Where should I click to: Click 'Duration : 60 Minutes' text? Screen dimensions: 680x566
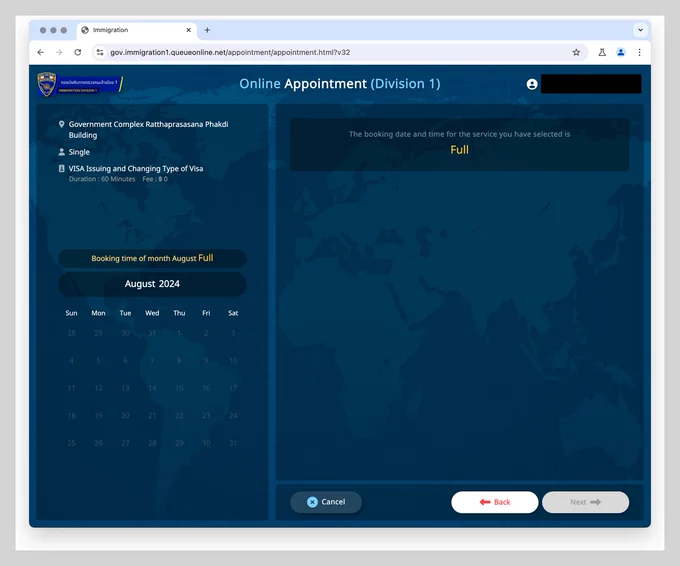tap(102, 179)
